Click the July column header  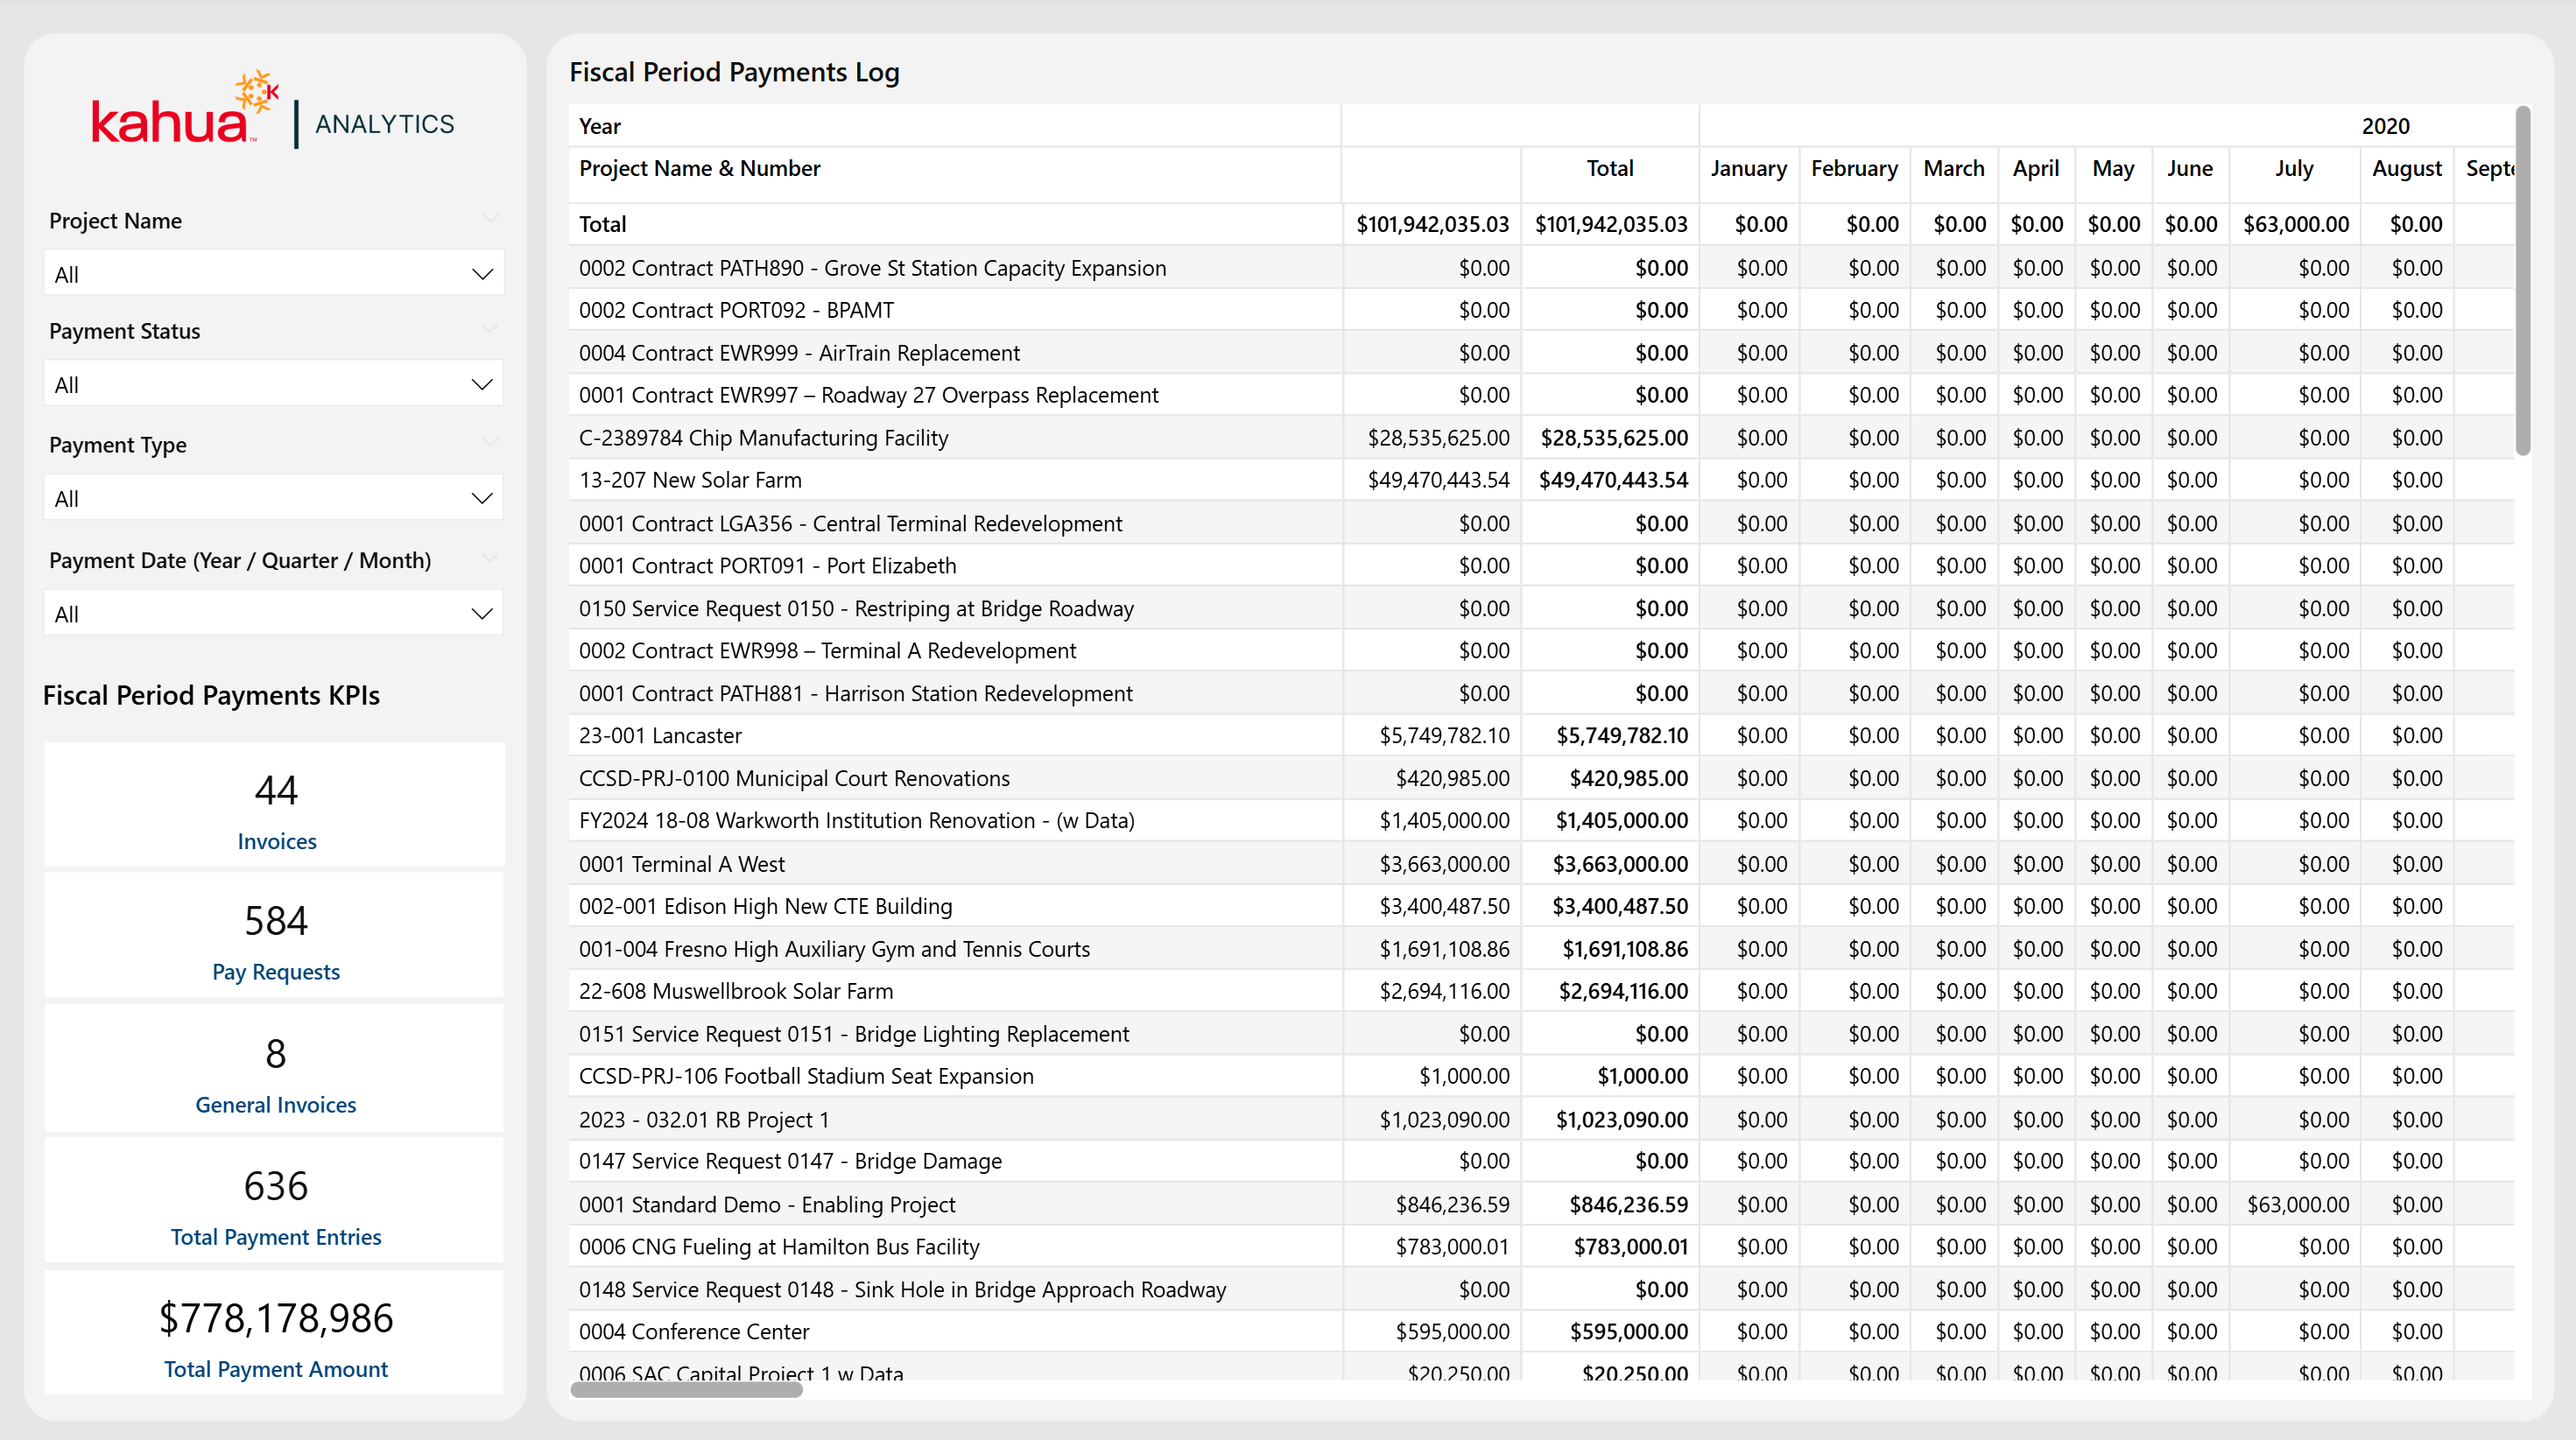click(x=2293, y=169)
